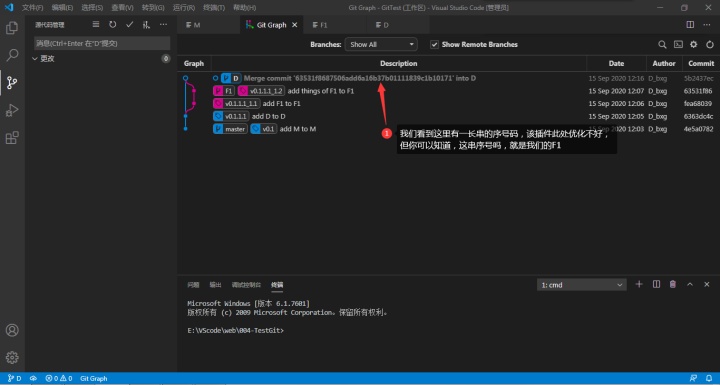Open the Manage gear in activity bar
The height and width of the screenshot is (385, 720).
pyautogui.click(x=12, y=357)
